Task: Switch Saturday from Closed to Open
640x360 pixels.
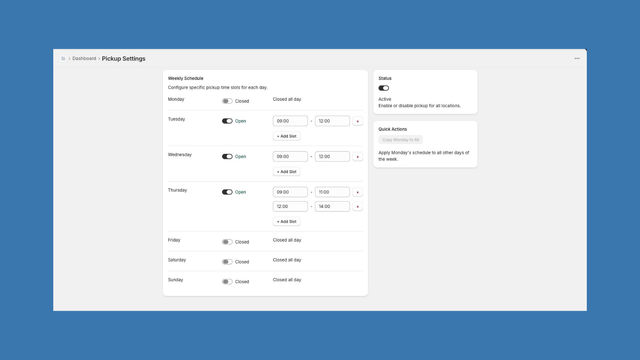Action: point(227,262)
